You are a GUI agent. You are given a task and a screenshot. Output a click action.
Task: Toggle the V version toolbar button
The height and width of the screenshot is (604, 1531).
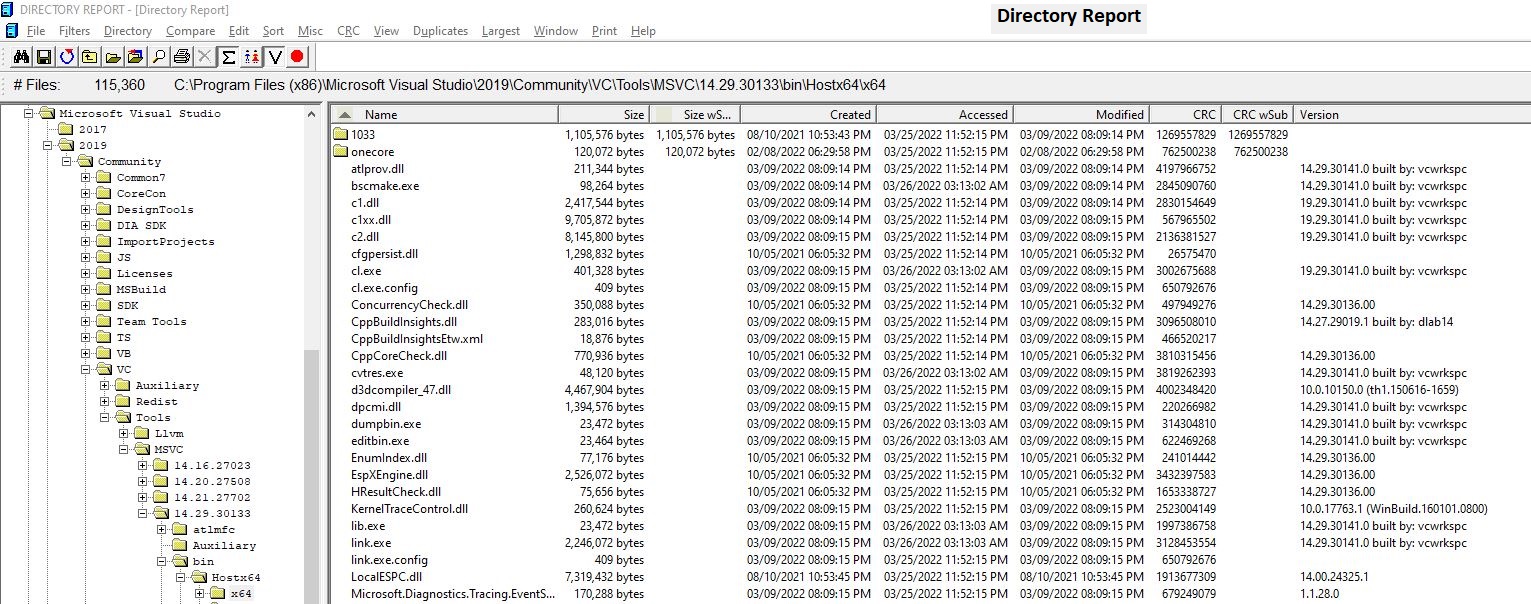click(274, 57)
